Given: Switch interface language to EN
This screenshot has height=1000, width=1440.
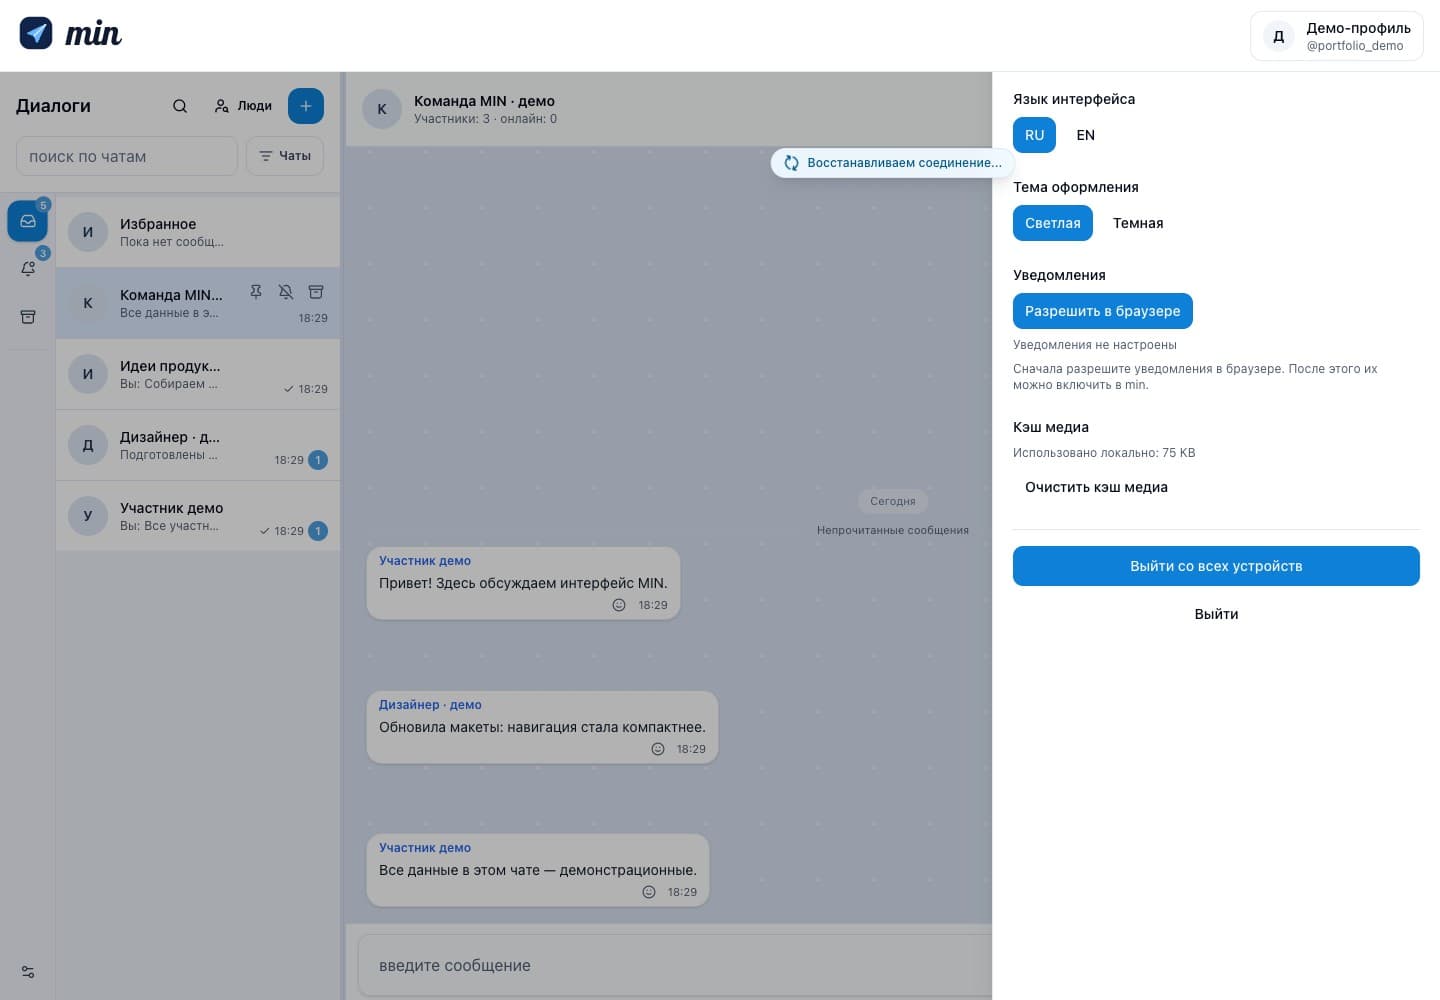Looking at the screenshot, I should click(1085, 135).
